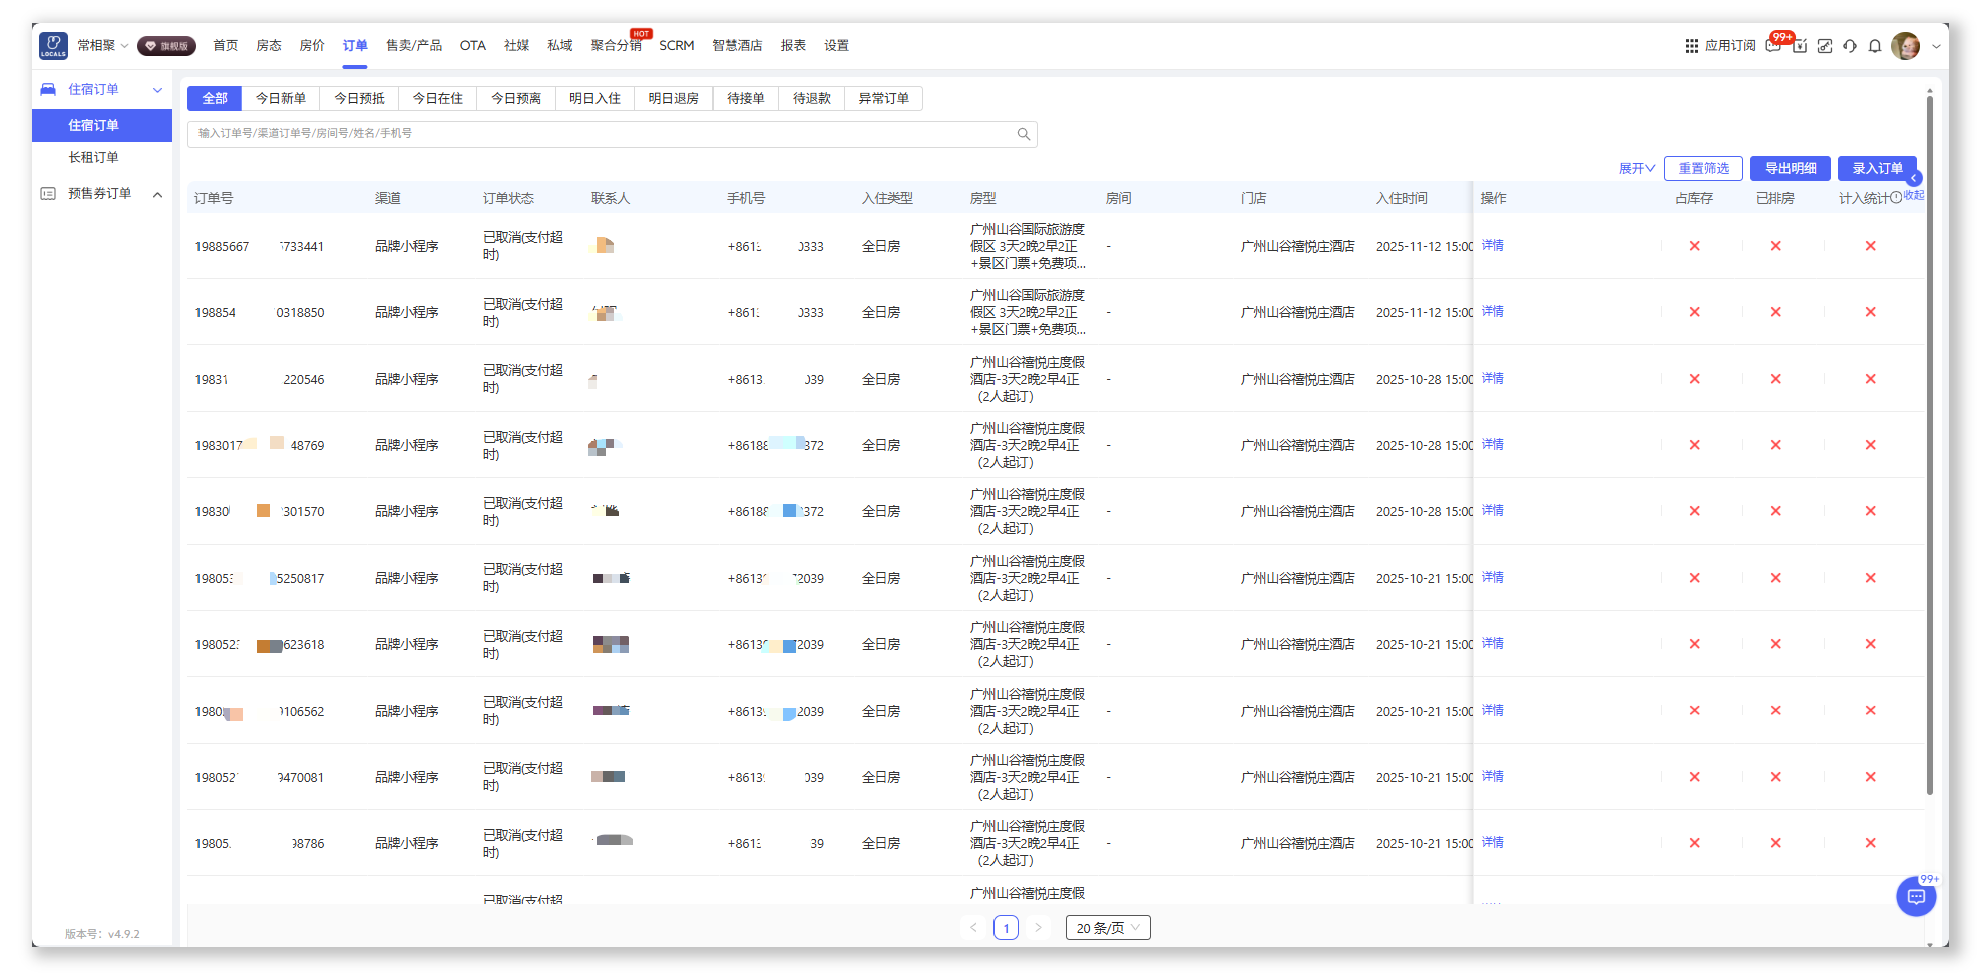Open the 房态 top menu
This screenshot has width=1979, height=980.
coord(268,46)
